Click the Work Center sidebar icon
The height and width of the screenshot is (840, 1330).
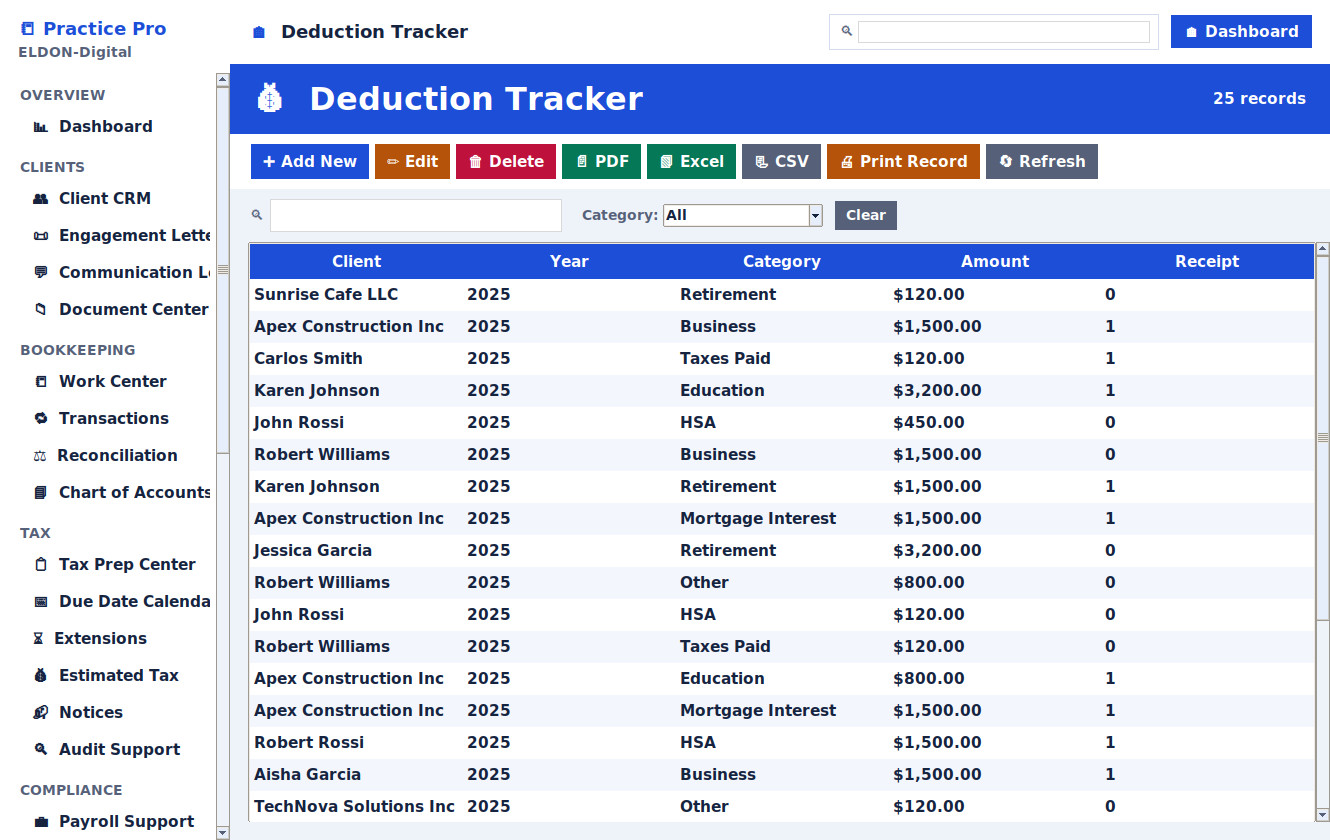(41, 382)
